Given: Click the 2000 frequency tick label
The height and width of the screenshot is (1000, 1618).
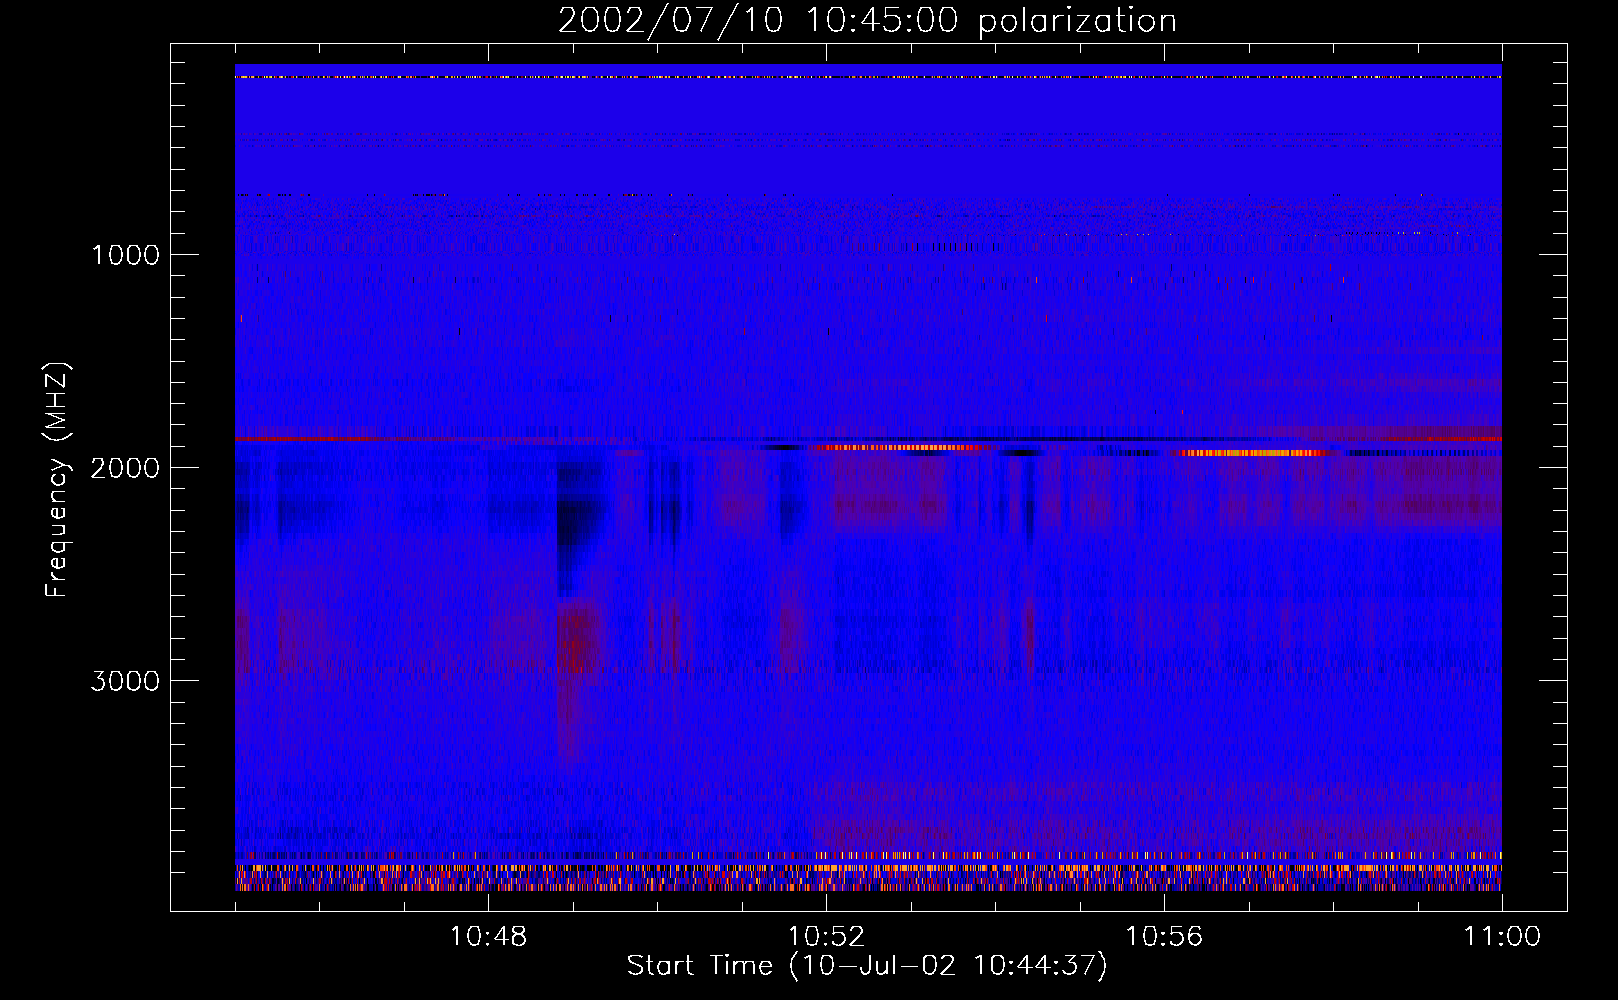Looking at the screenshot, I should pyautogui.click(x=125, y=468).
